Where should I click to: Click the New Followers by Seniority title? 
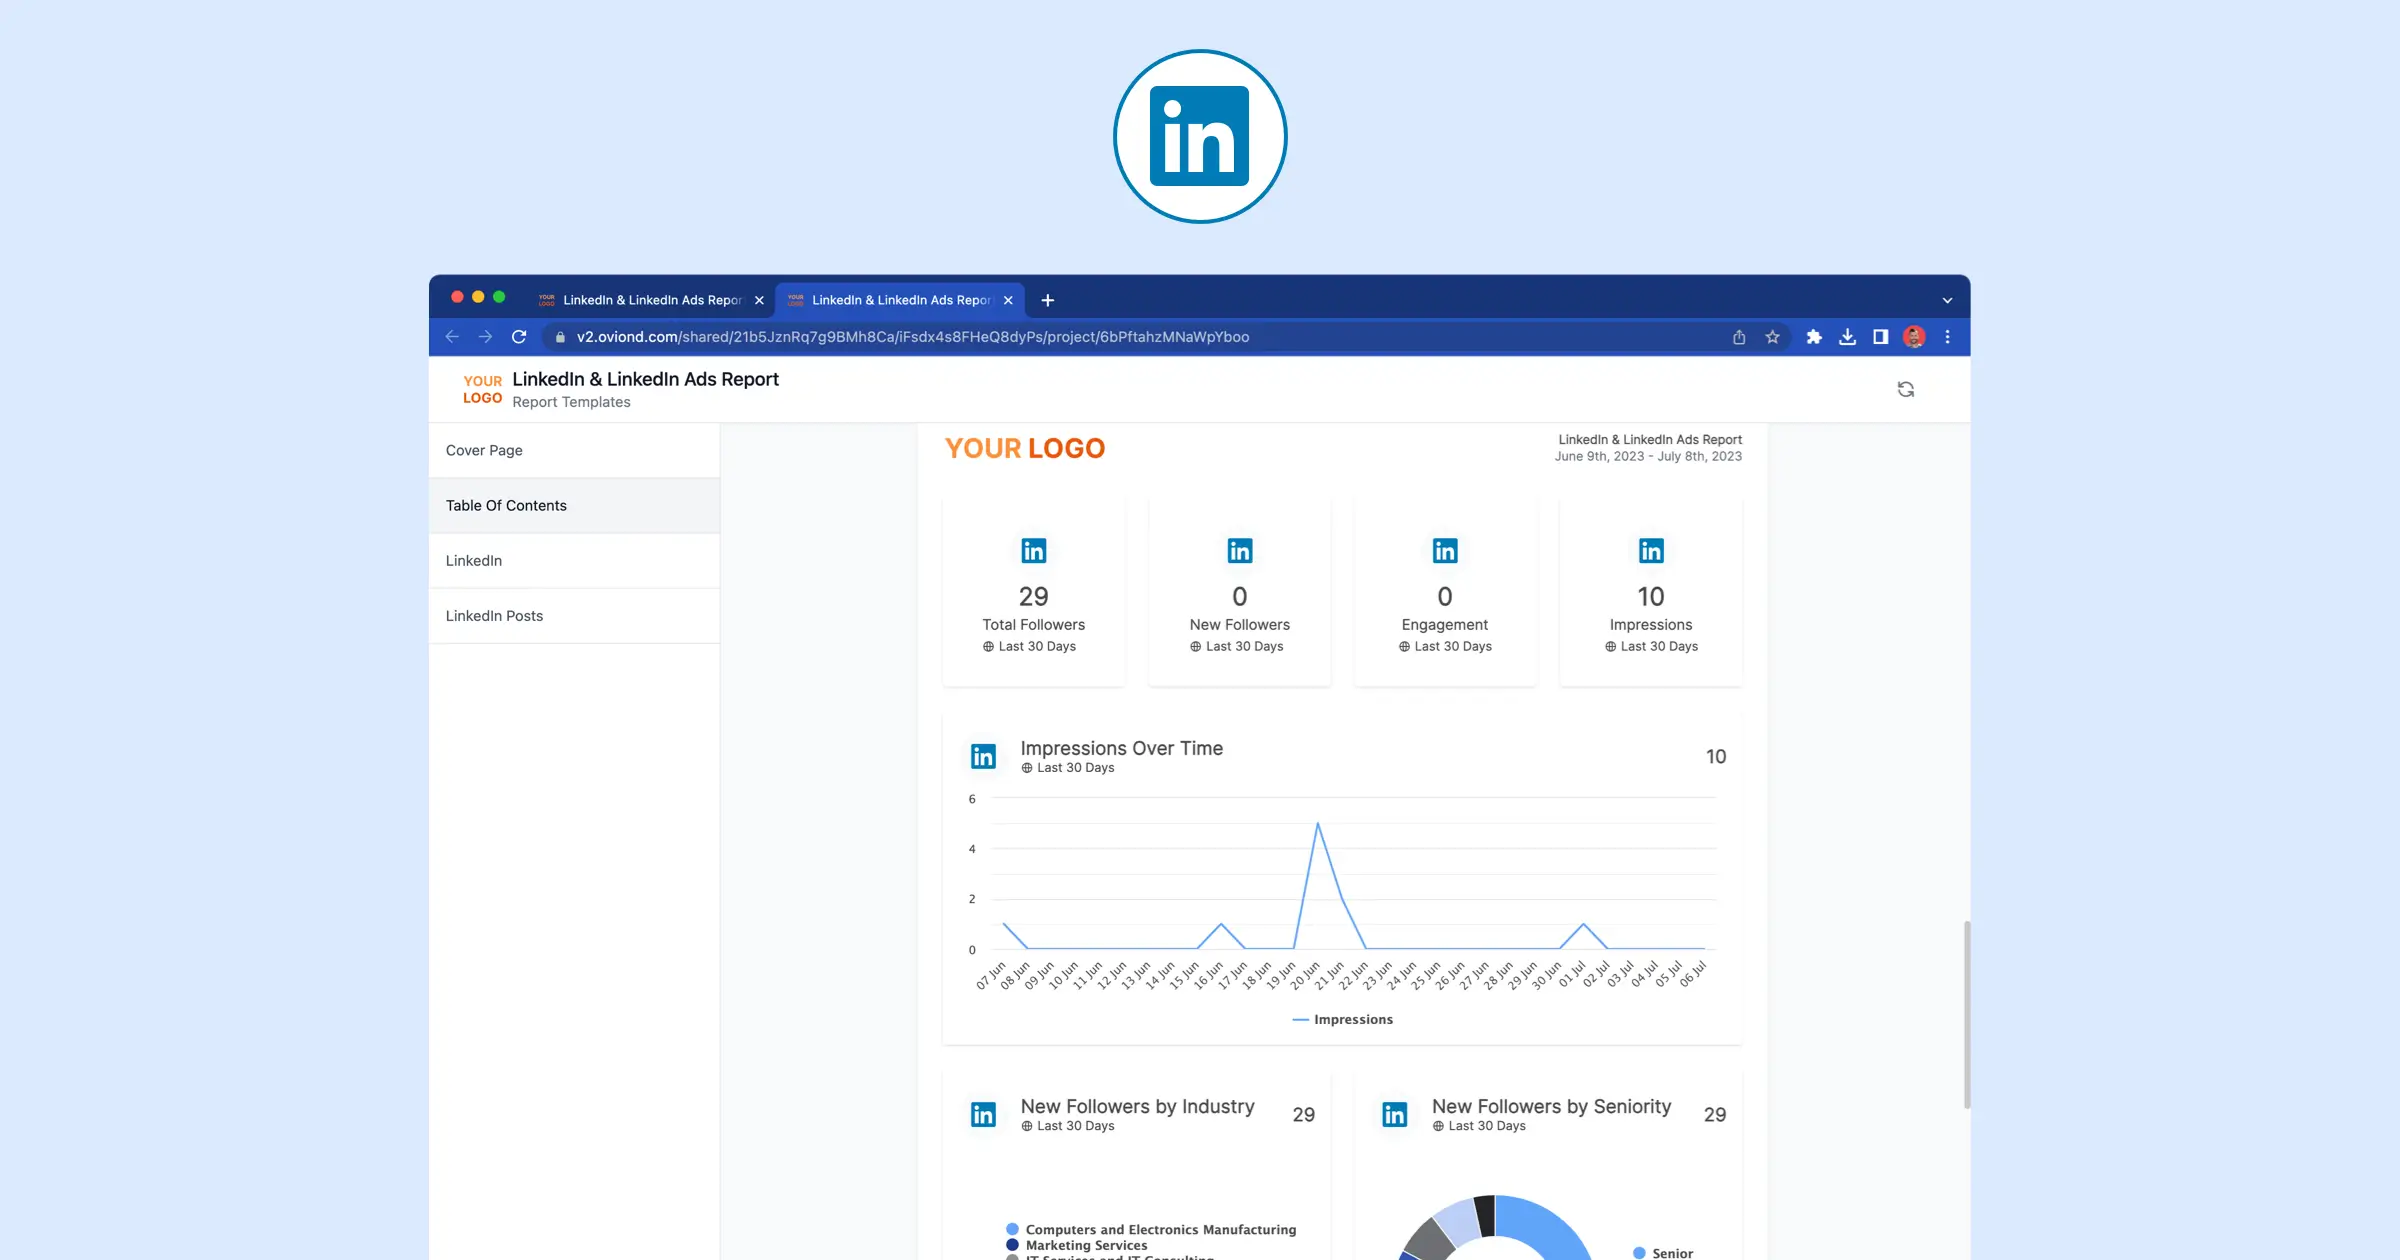click(x=1551, y=1106)
